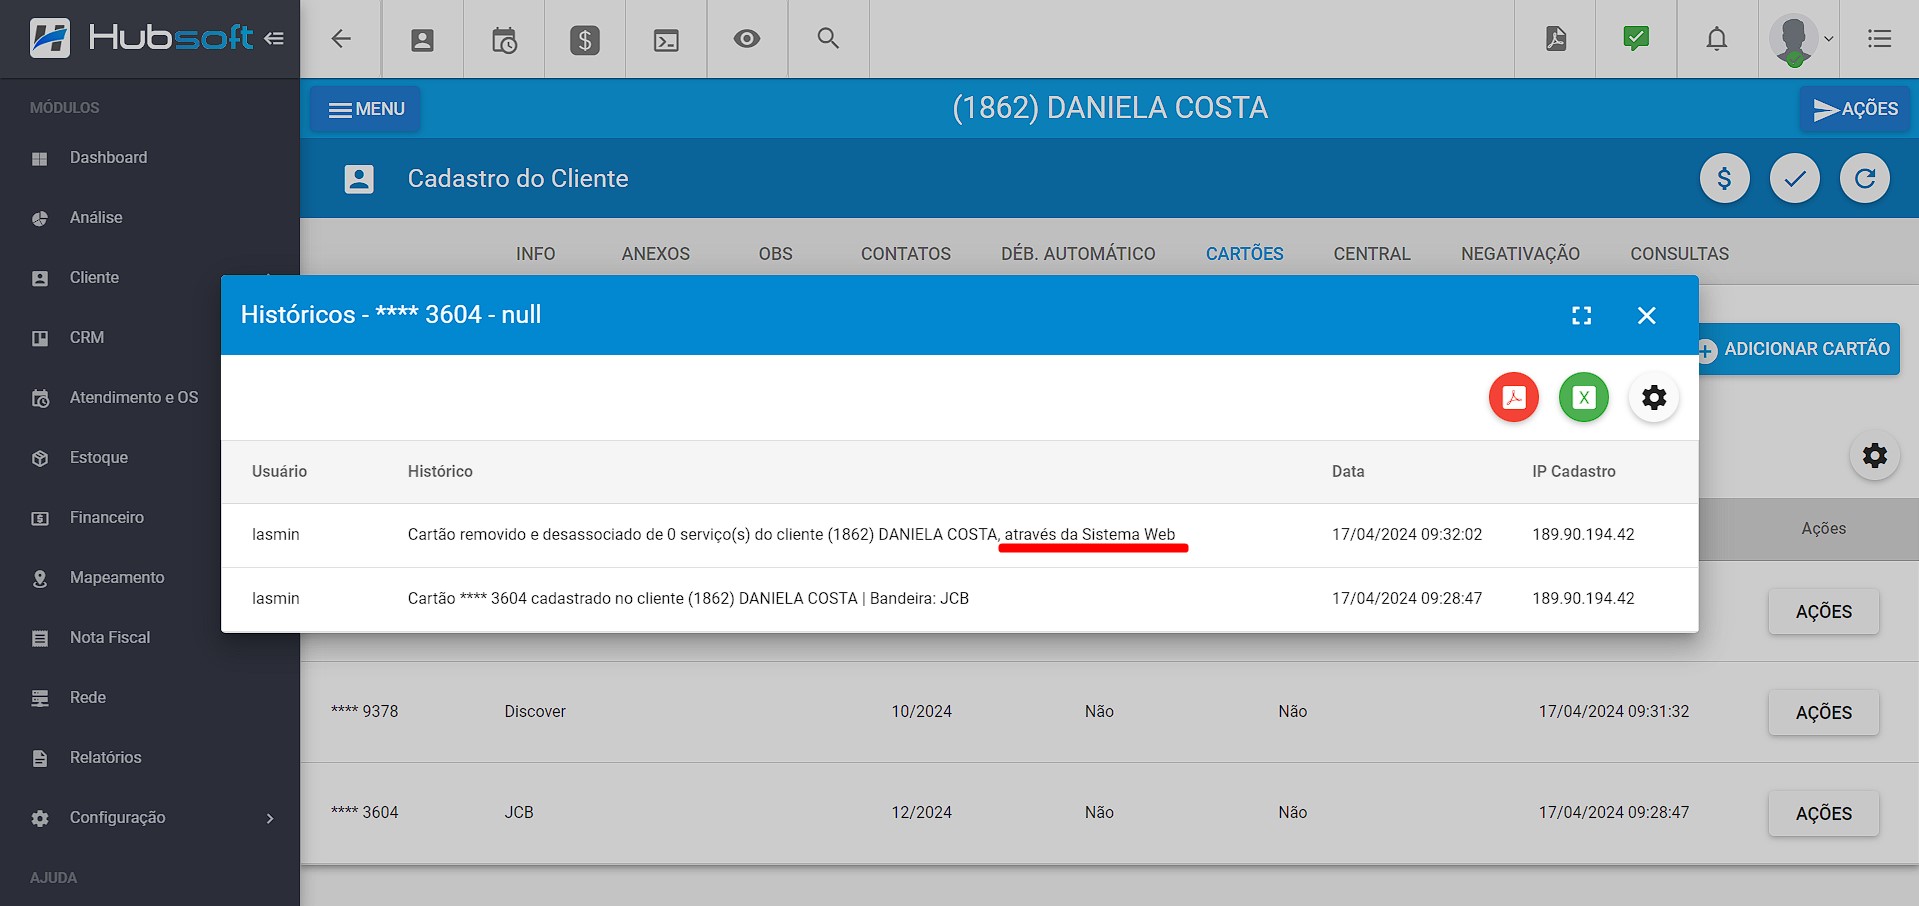Screen dimensions: 1919x906
Task: Expand the Configuração submenu
Action: coord(269,818)
